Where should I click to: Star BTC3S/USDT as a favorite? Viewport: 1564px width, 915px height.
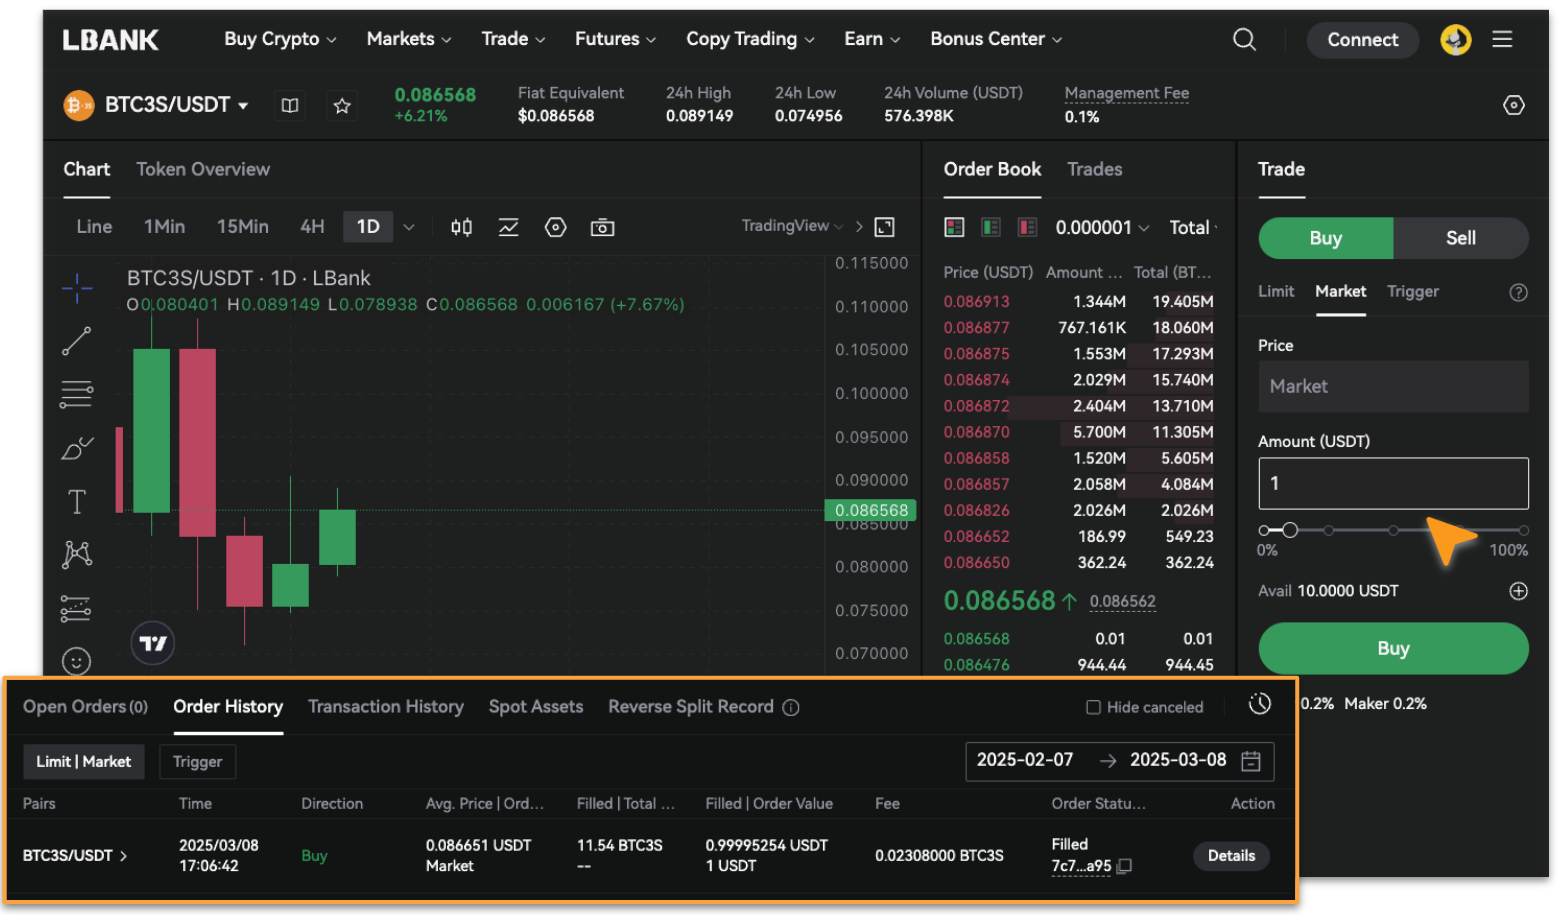pyautogui.click(x=342, y=104)
